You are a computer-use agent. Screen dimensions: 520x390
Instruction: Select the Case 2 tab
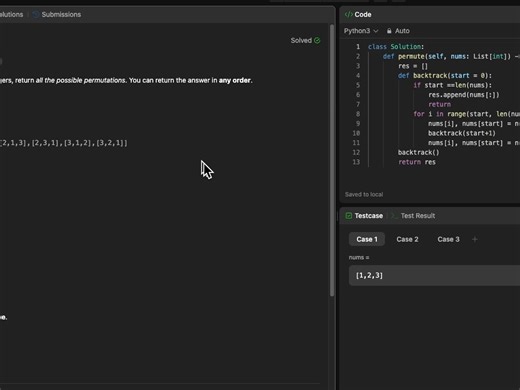[x=407, y=239]
